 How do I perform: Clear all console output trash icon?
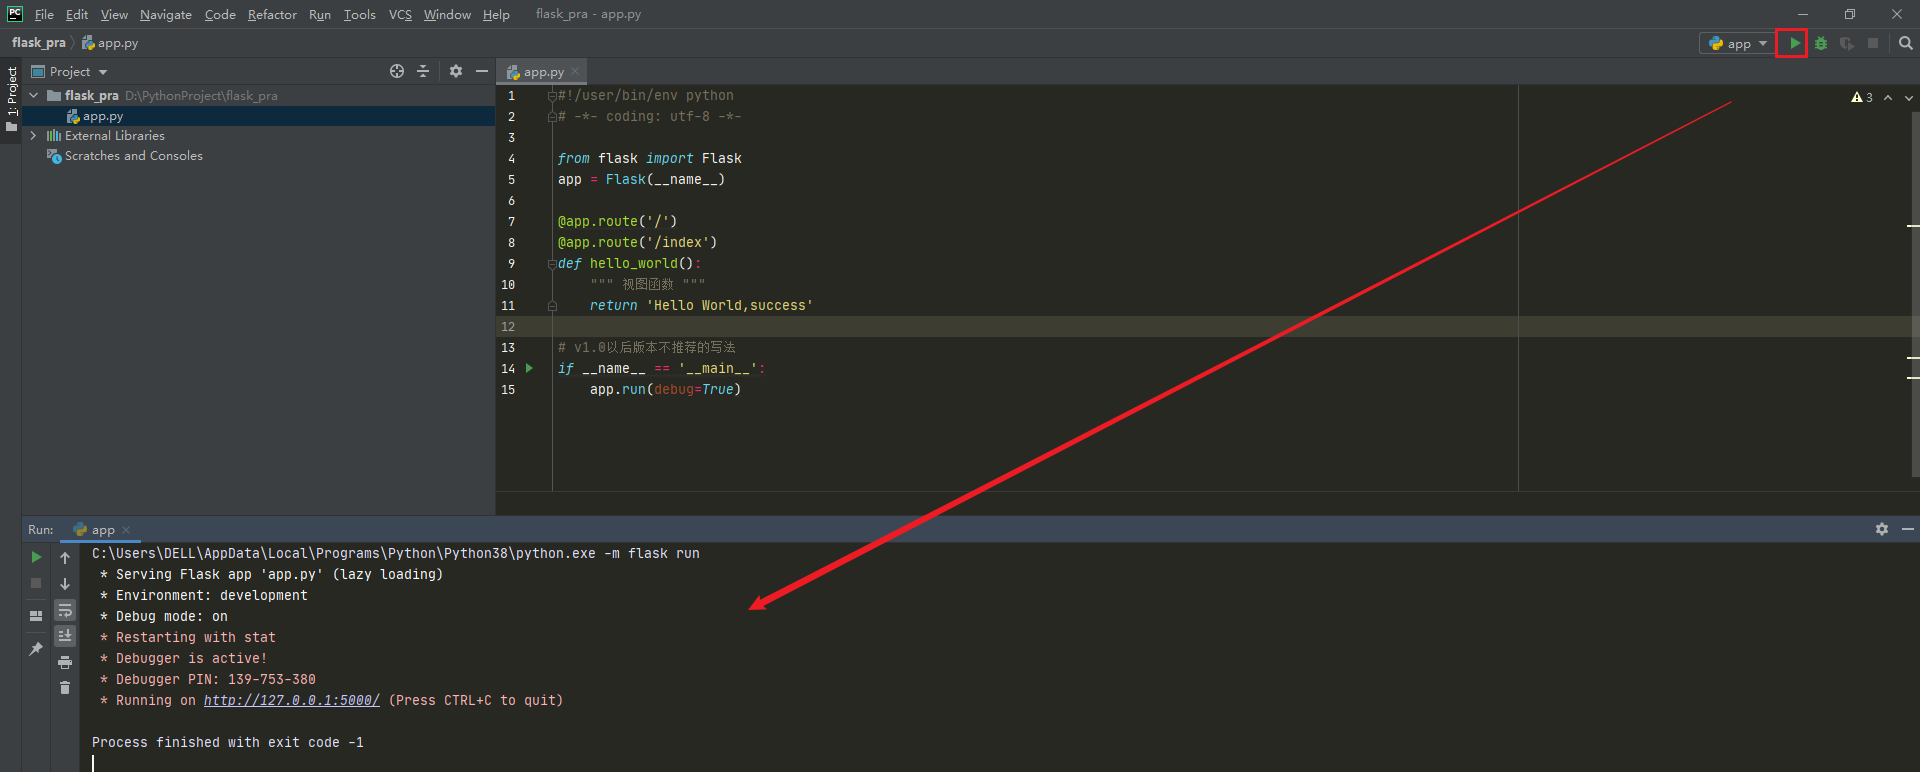pos(65,688)
